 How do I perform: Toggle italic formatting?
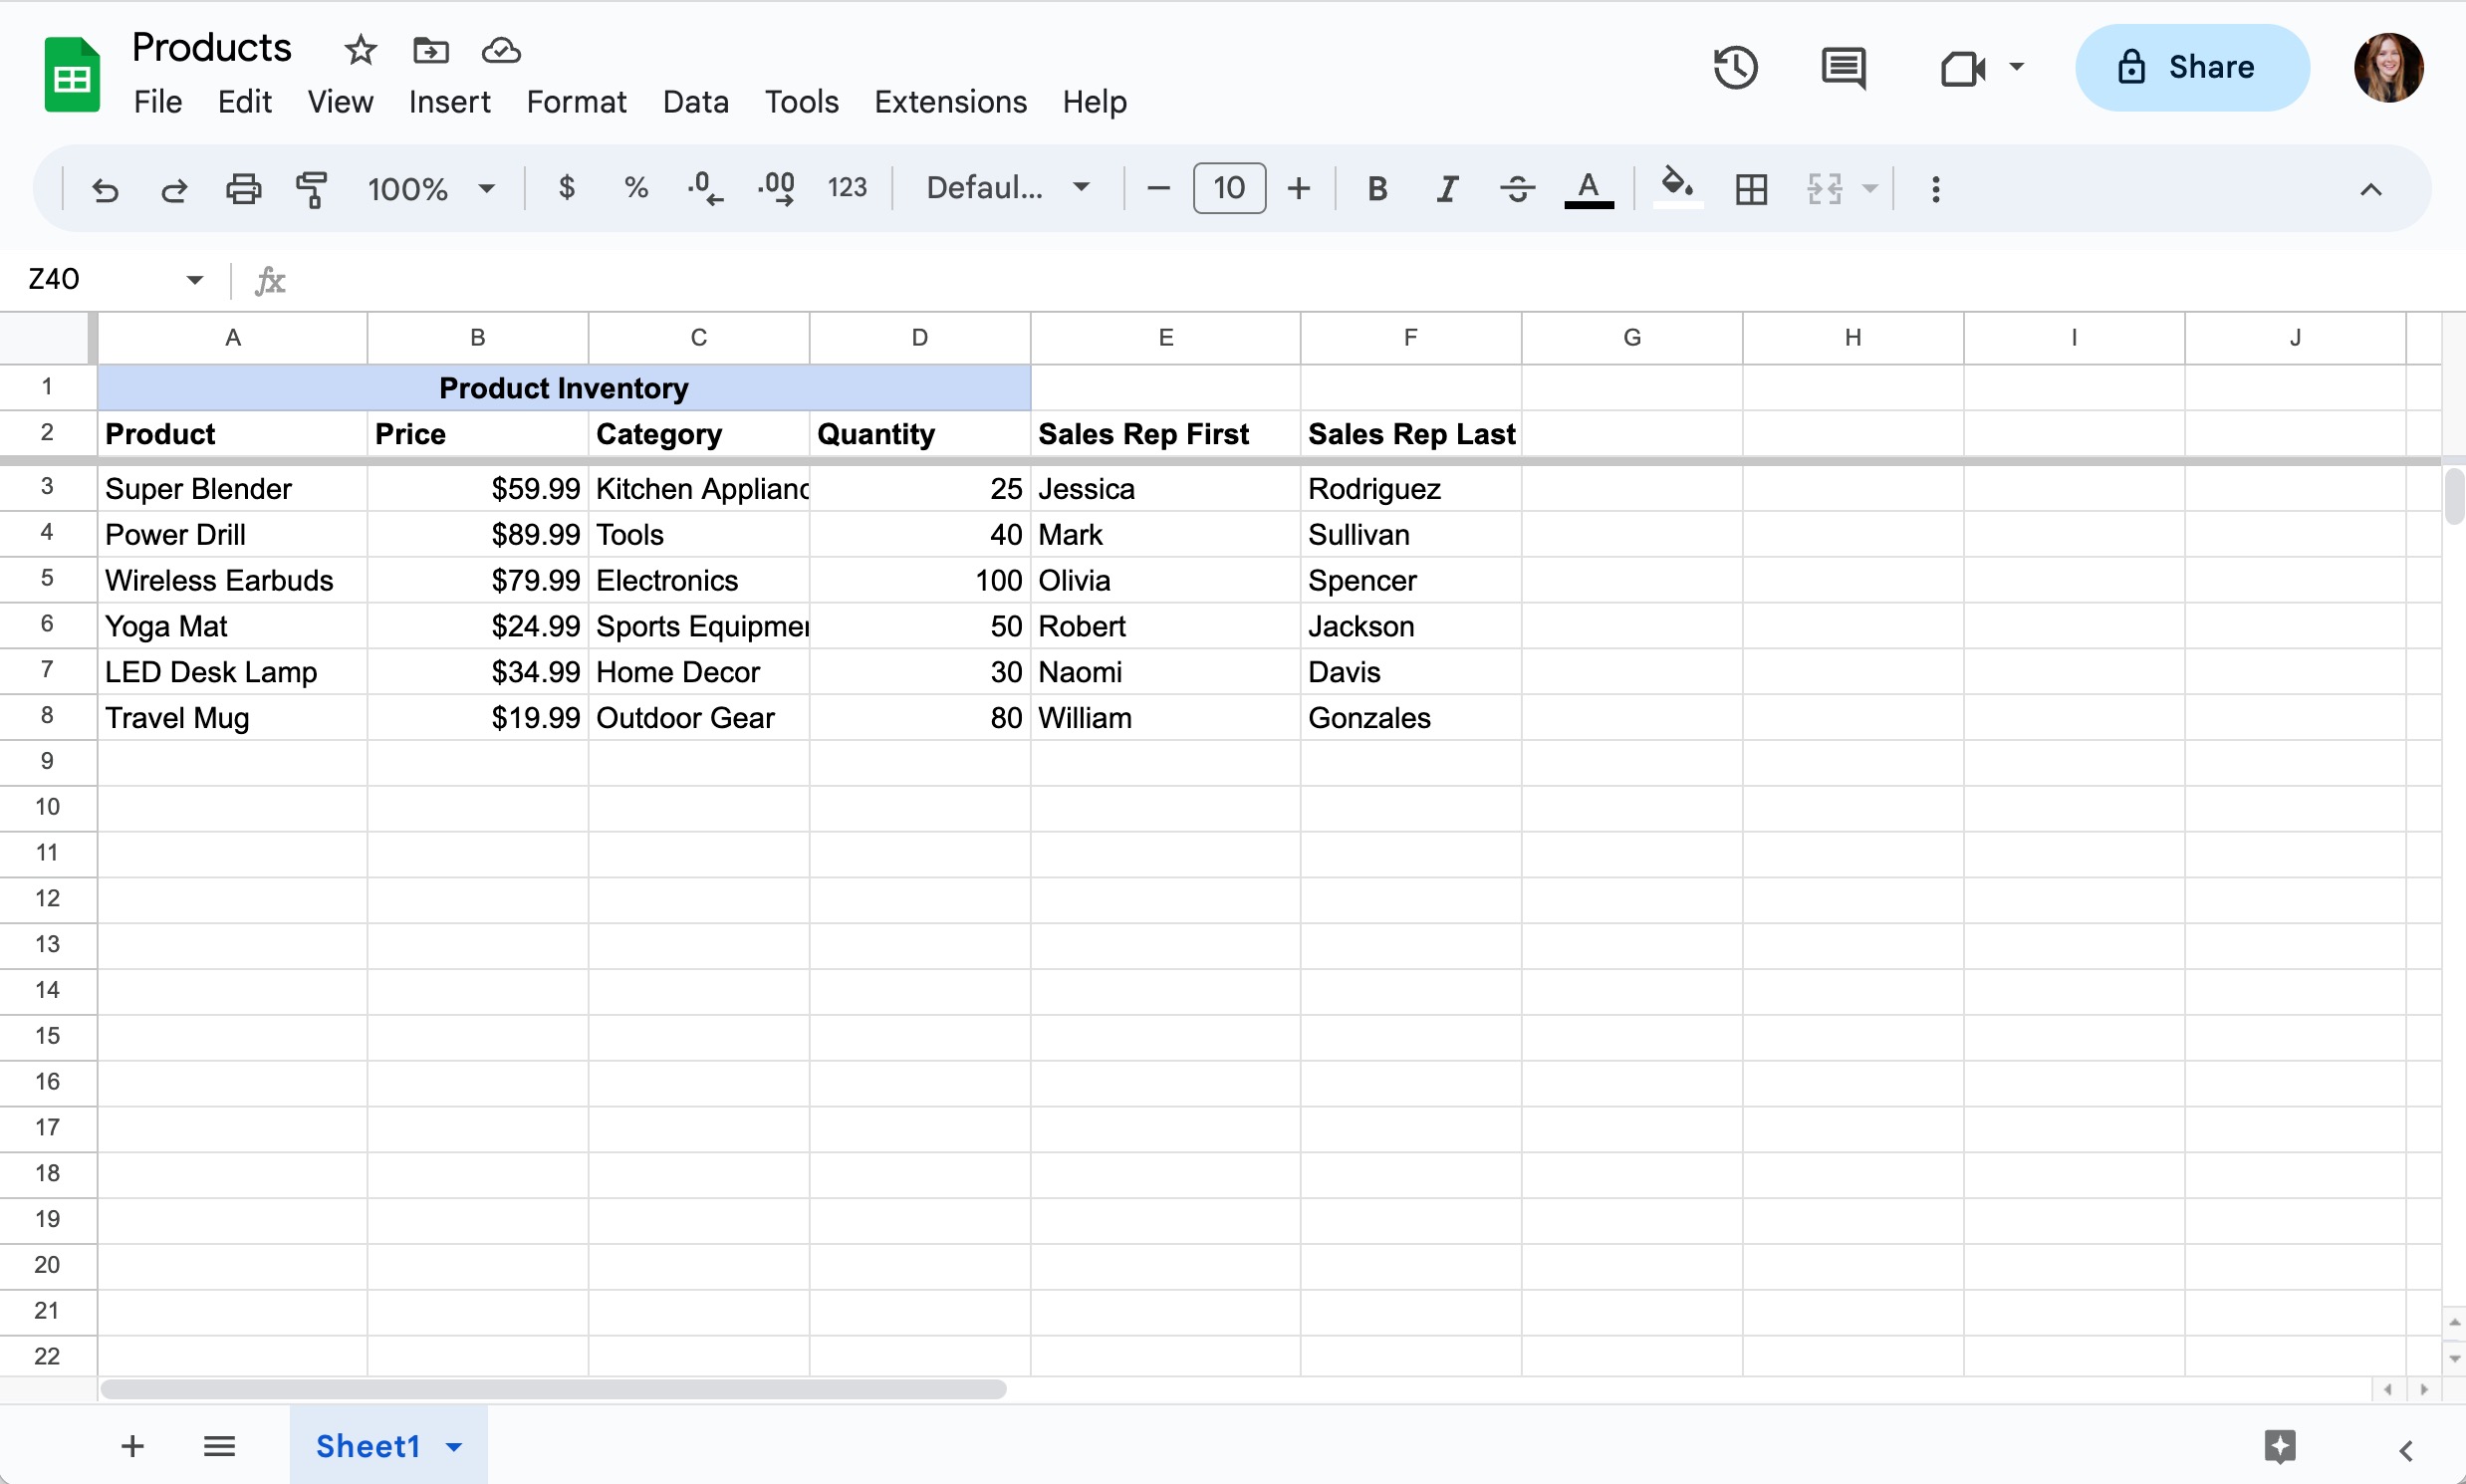(1446, 188)
